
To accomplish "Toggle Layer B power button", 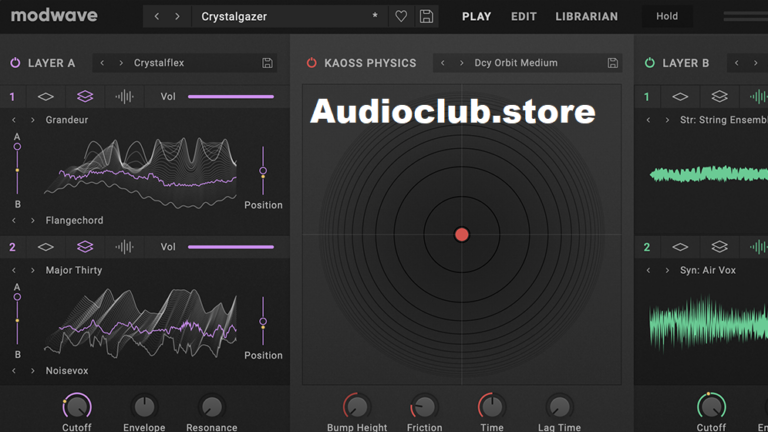I will click(x=649, y=63).
